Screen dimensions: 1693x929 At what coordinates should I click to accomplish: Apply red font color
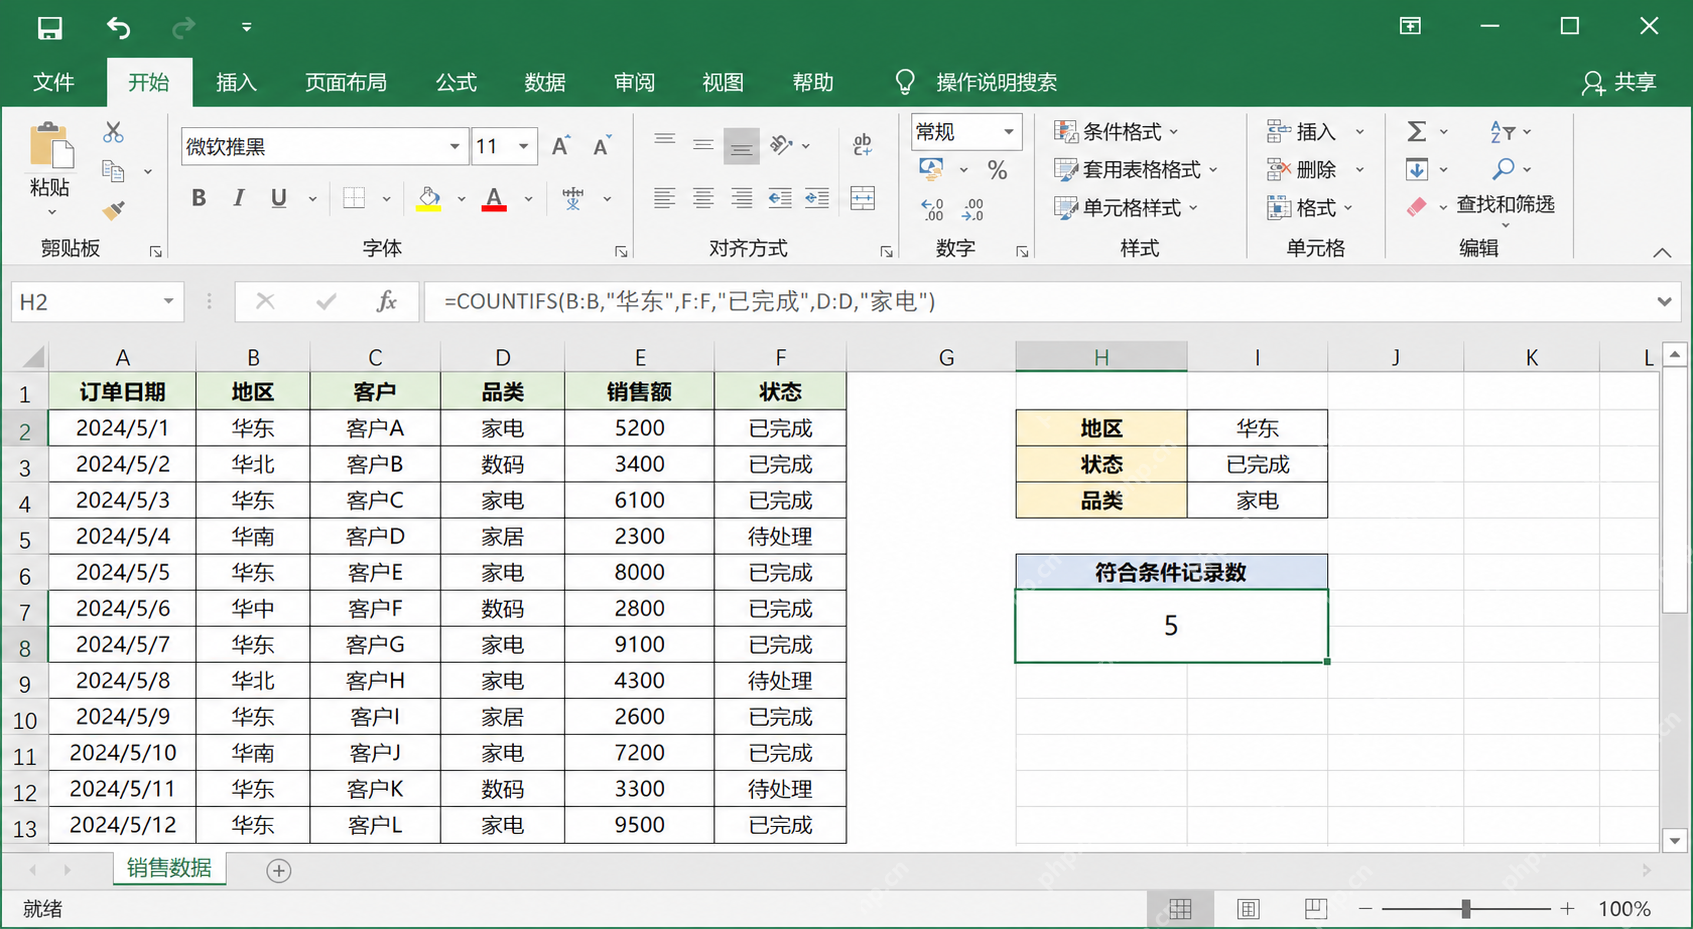click(494, 198)
